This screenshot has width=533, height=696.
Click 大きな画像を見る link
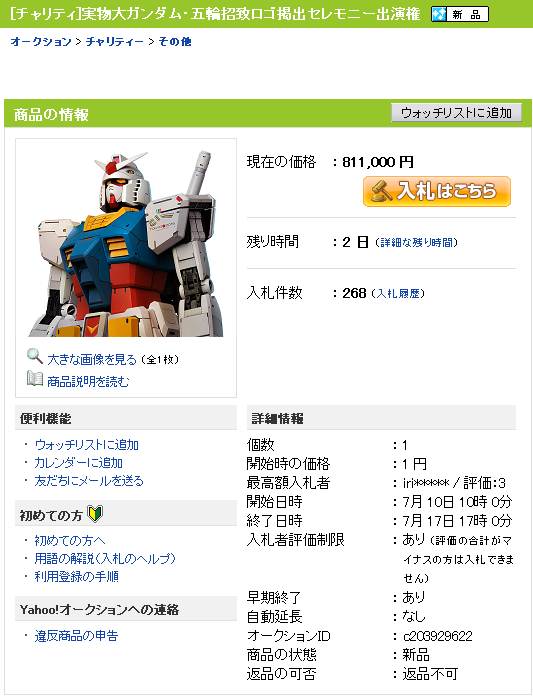(x=92, y=360)
